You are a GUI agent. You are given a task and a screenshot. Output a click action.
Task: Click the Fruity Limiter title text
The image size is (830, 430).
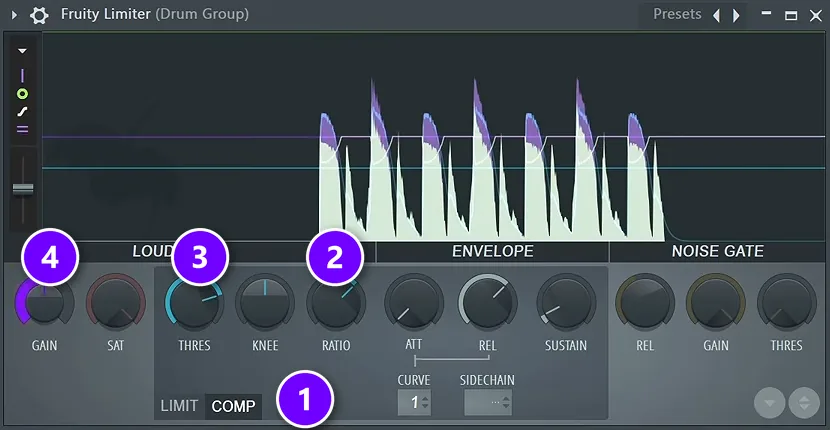[106, 14]
